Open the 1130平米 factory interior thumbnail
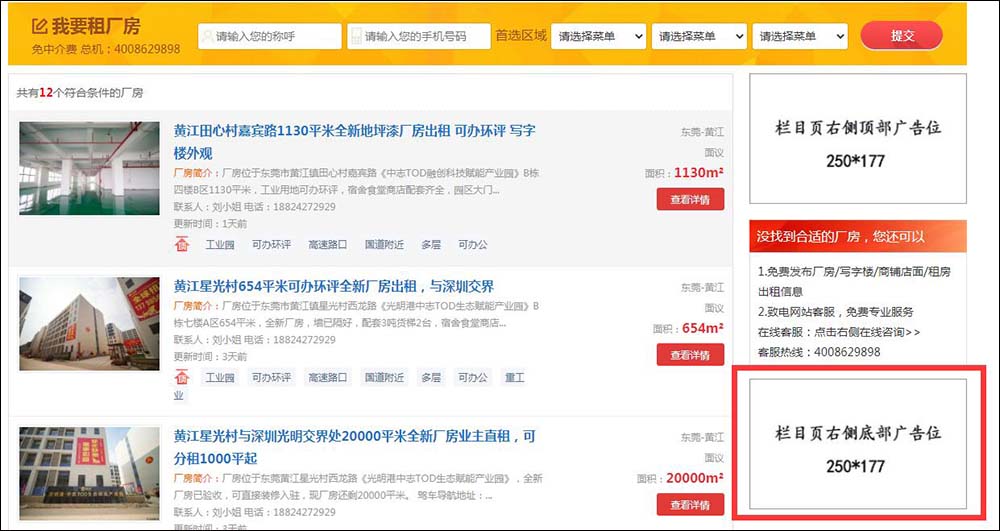Screen dimensions: 1000x531 click(x=89, y=168)
